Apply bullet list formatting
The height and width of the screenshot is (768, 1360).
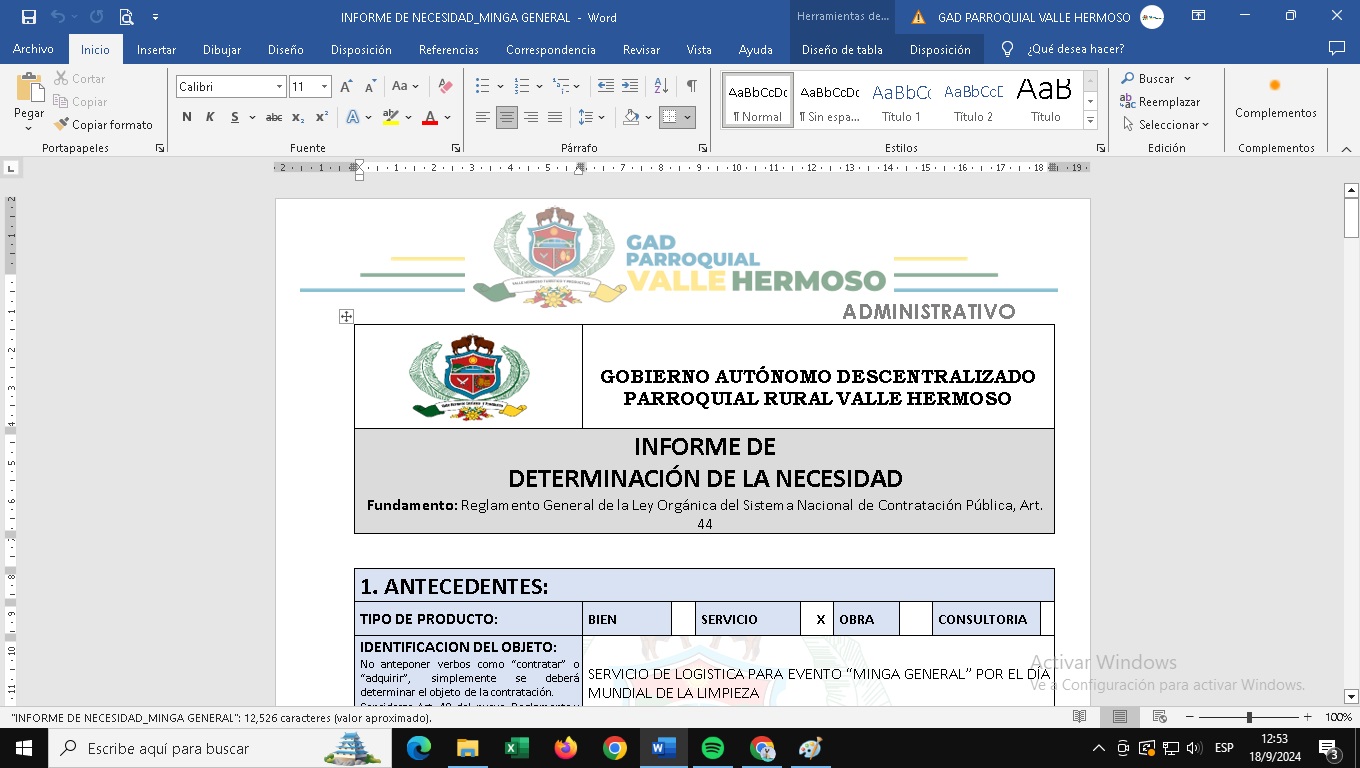483,87
